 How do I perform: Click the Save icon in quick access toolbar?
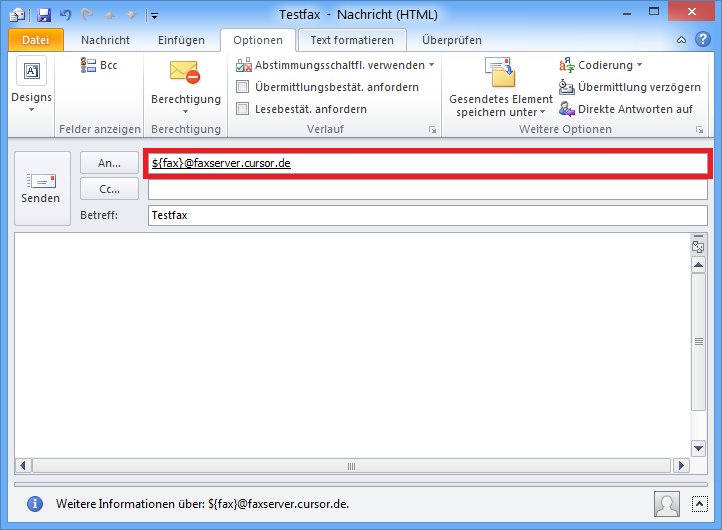click(44, 15)
